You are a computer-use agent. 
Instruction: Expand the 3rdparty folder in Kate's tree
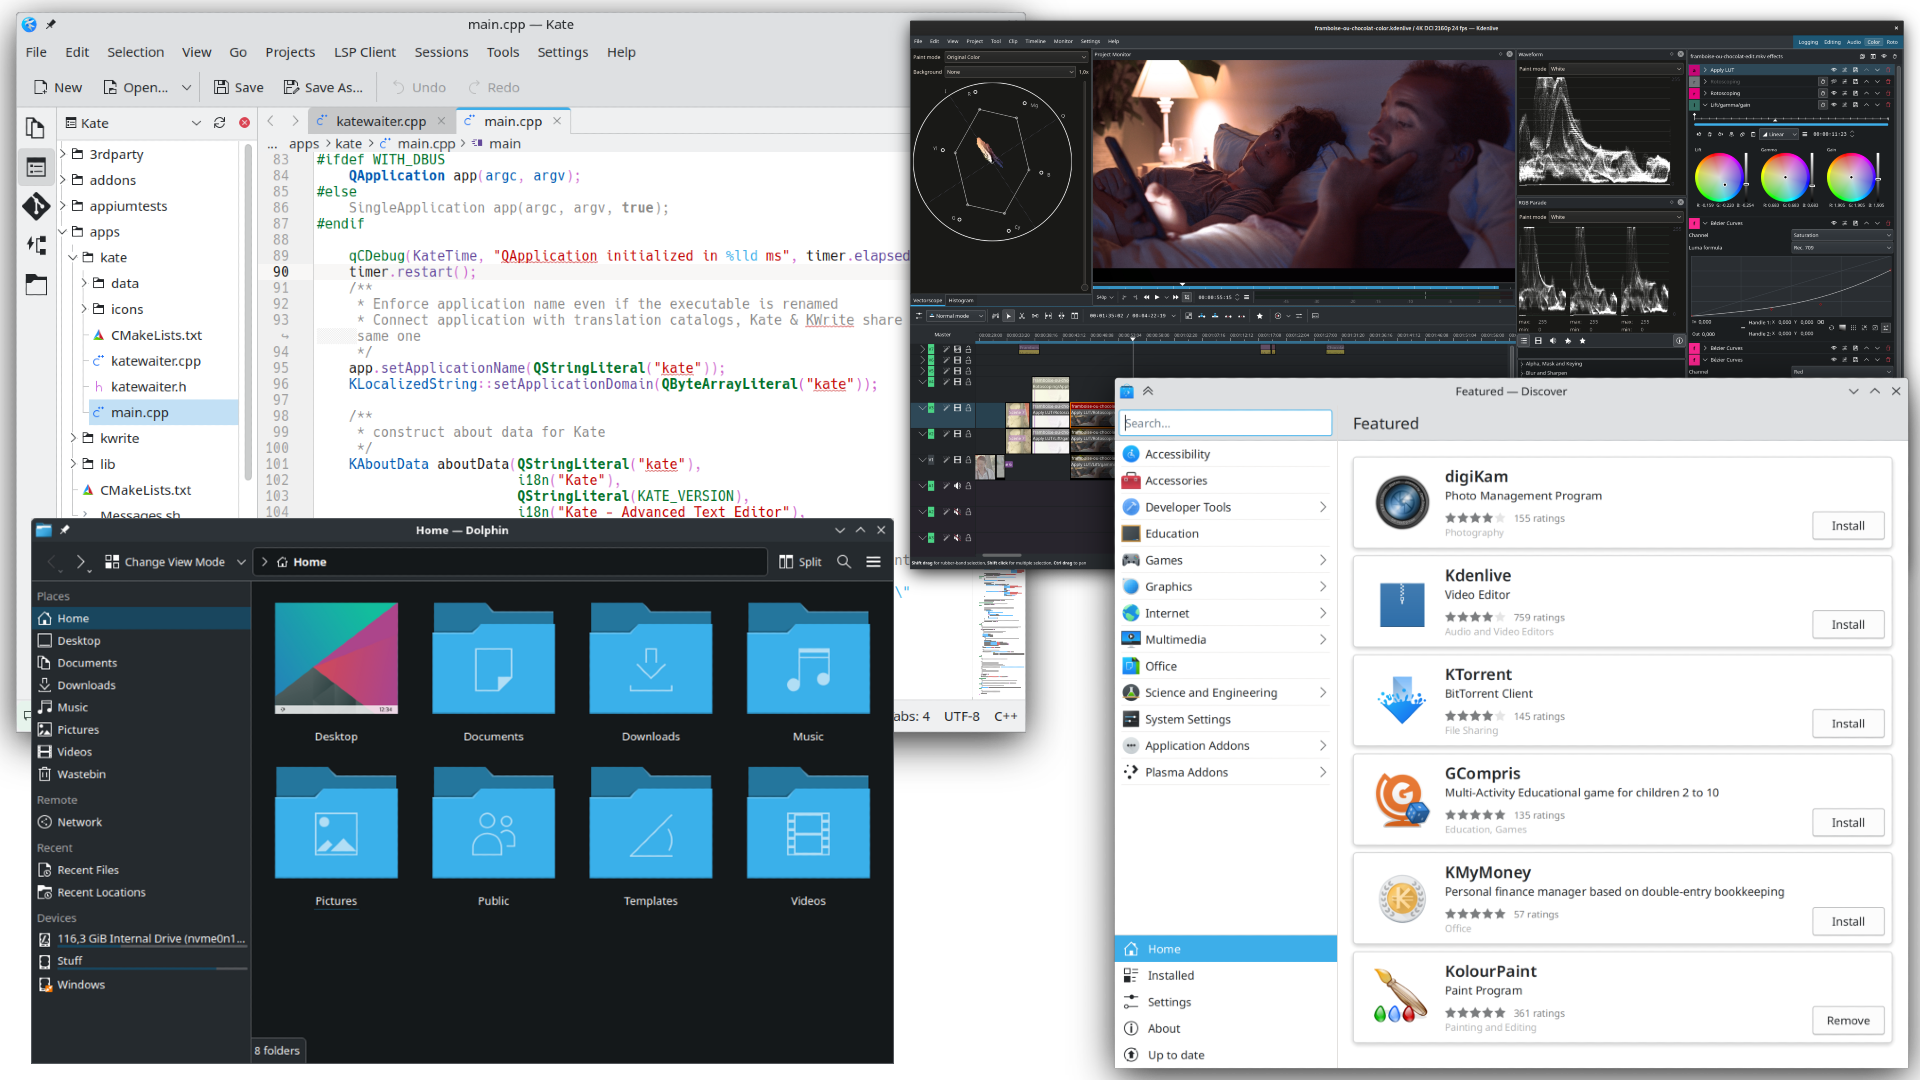(x=63, y=154)
